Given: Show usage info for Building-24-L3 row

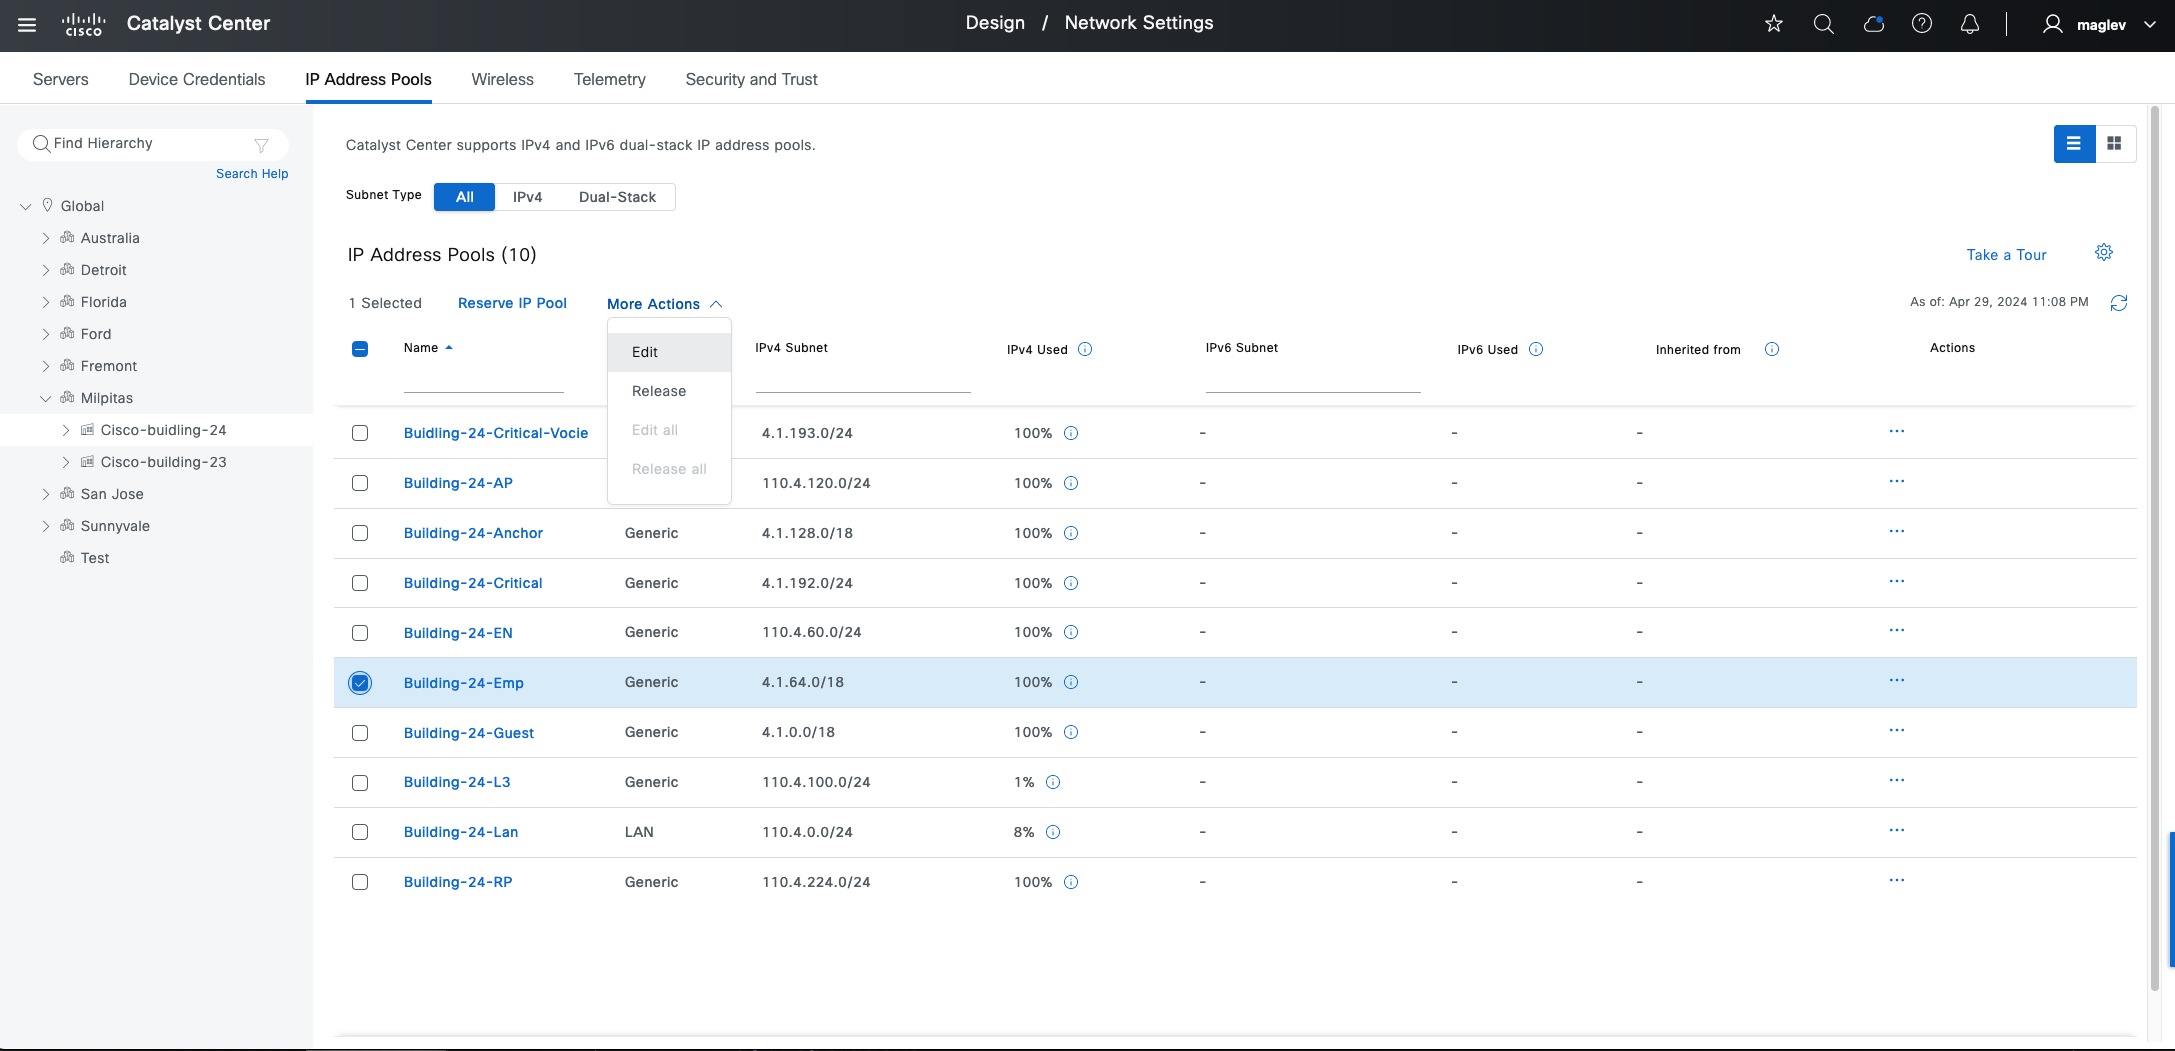Looking at the screenshot, I should (x=1053, y=782).
